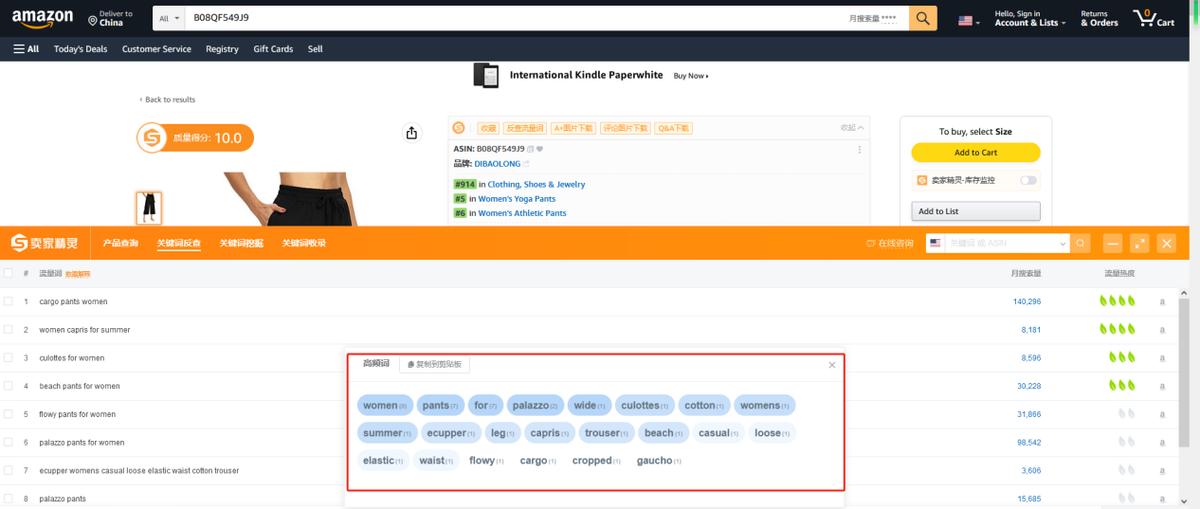Check the box for palazzo pants for women
This screenshot has width=1200, height=509.
(8, 442)
